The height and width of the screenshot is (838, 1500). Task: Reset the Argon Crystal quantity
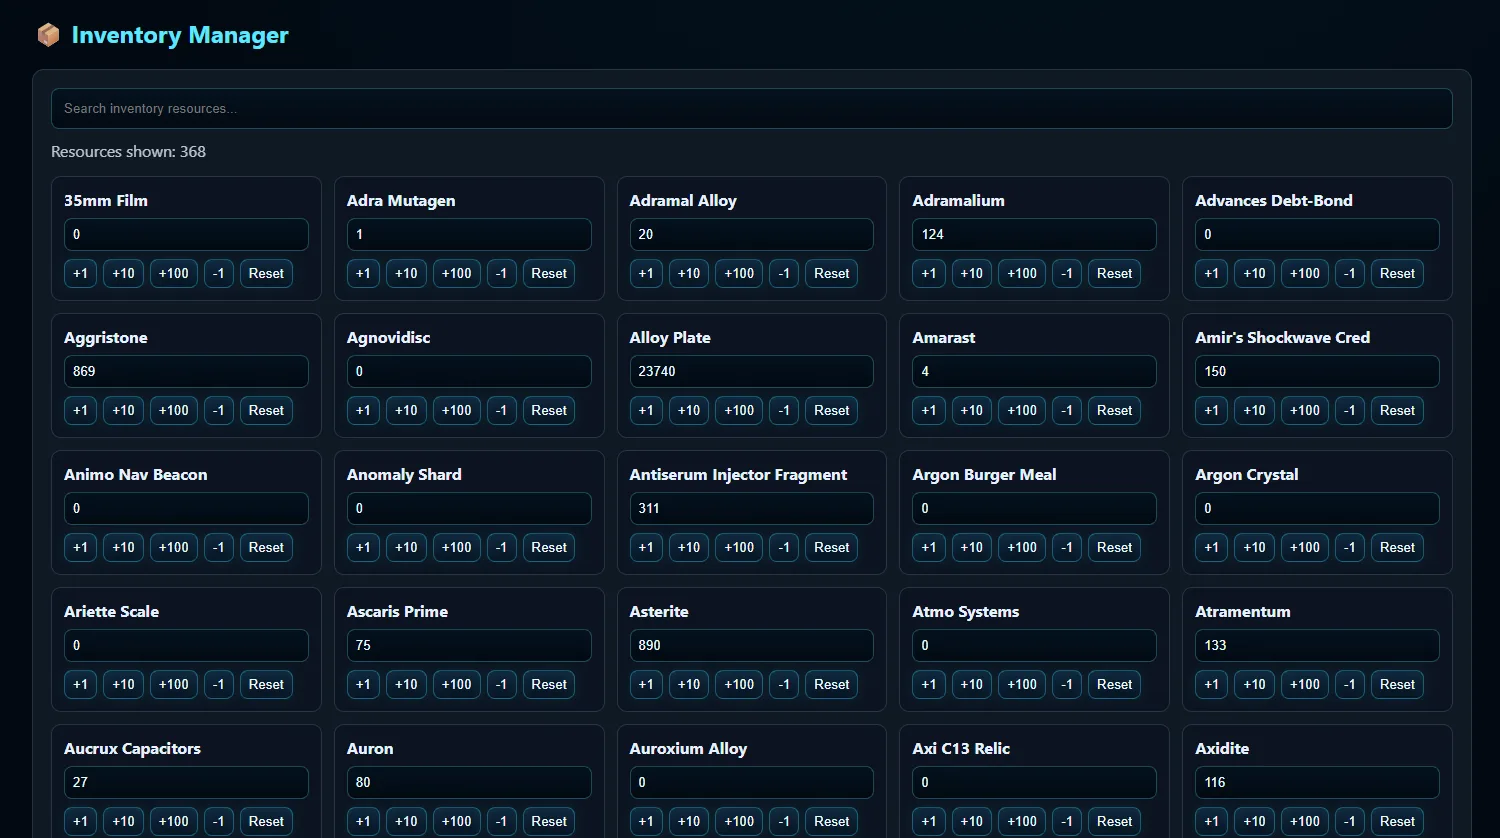click(1397, 547)
